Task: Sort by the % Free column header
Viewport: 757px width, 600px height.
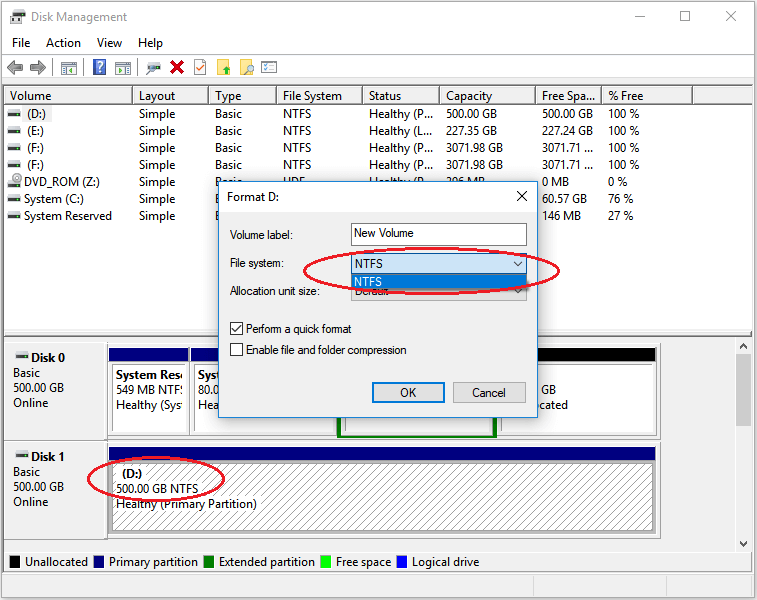Action: click(x=647, y=96)
